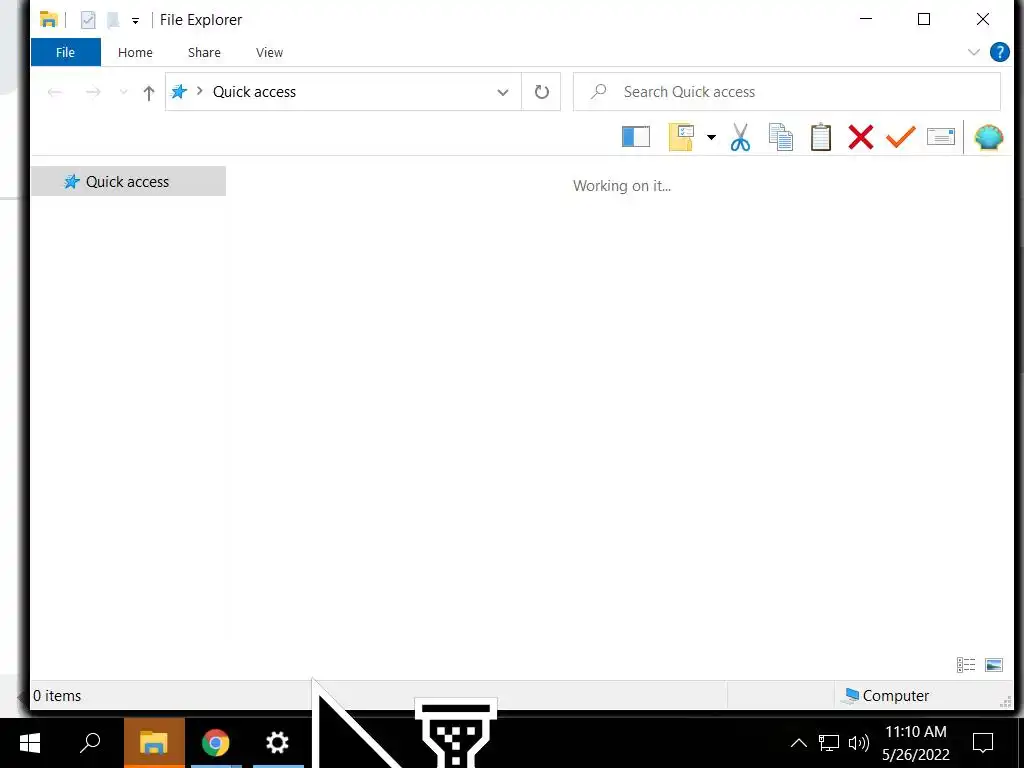Screen dimensions: 1024x768
Task: Open Settings from the taskbar
Action: 278,743
